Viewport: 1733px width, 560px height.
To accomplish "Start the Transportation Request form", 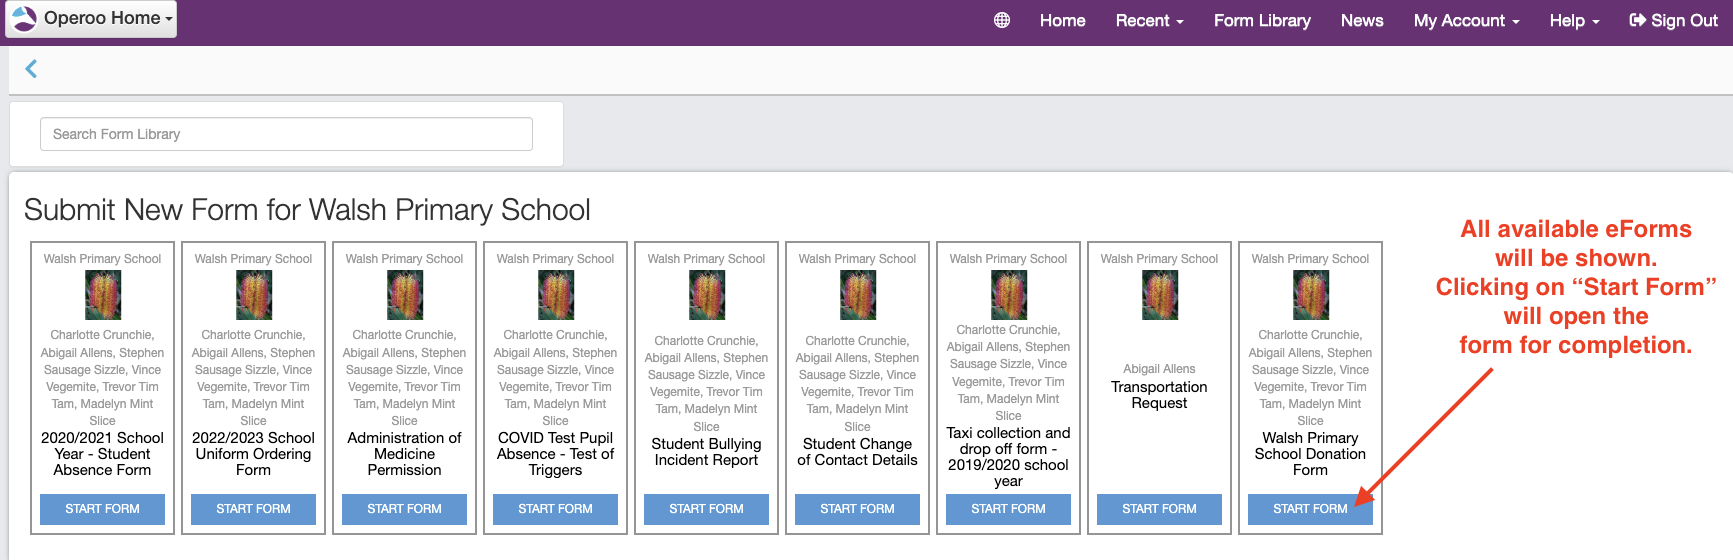I will click(1159, 509).
